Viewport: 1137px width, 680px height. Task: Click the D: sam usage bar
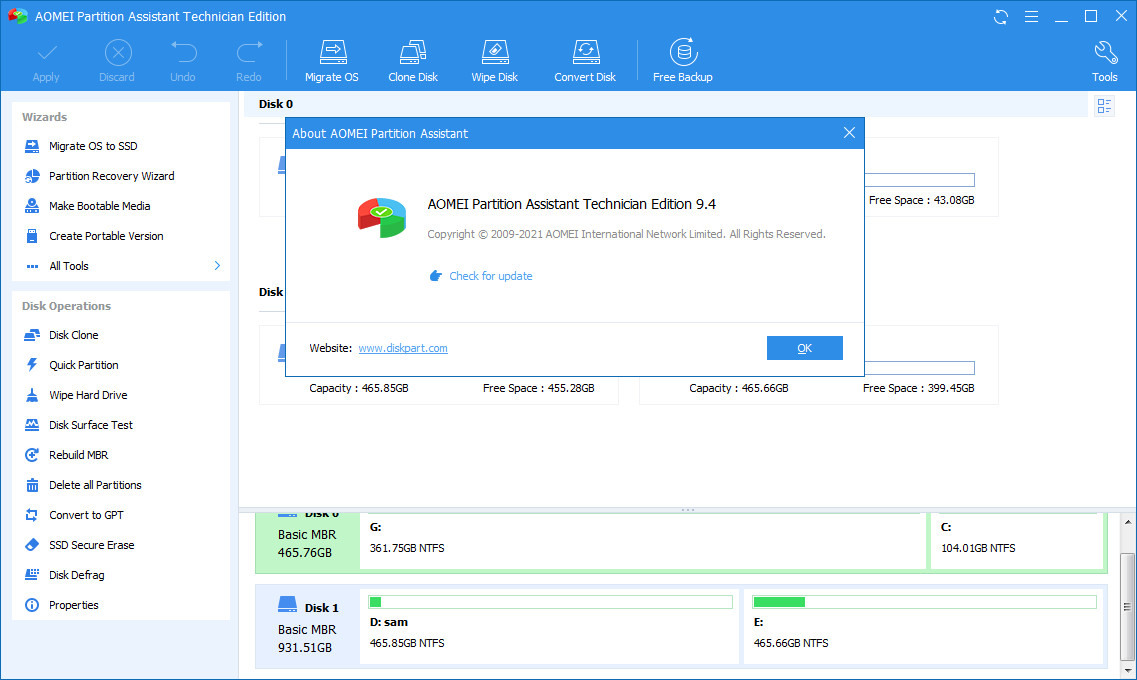pos(550,602)
